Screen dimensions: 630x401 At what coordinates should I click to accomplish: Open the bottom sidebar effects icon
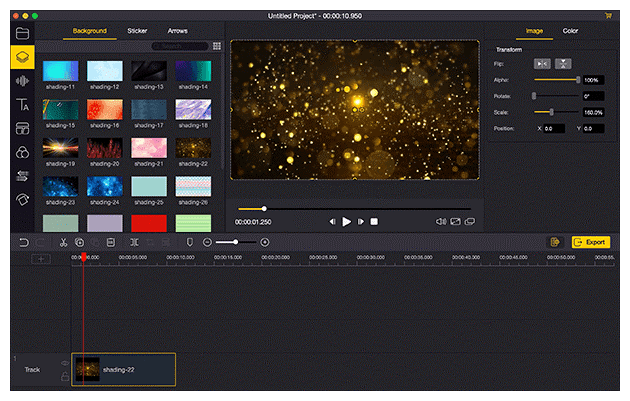[22, 199]
